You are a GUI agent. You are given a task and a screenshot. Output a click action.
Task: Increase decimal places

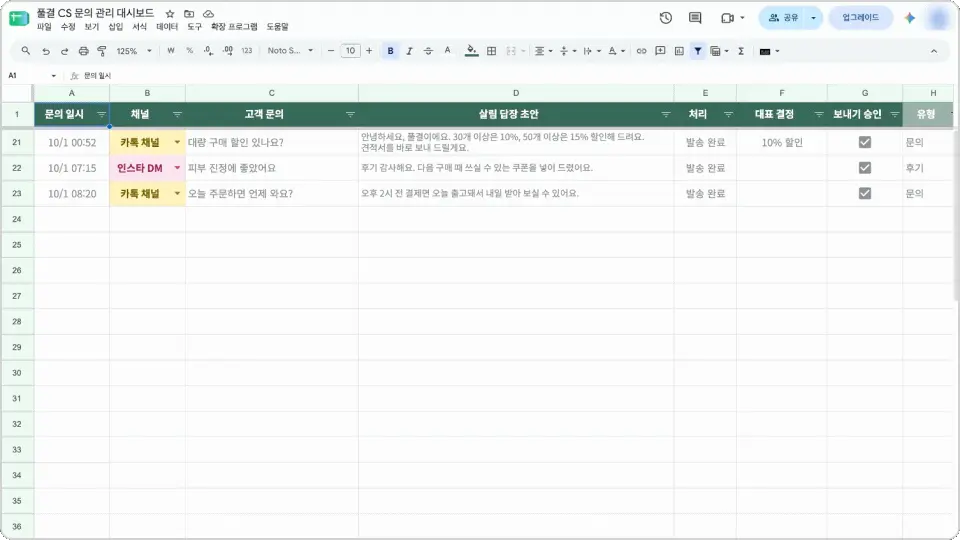[228, 51]
